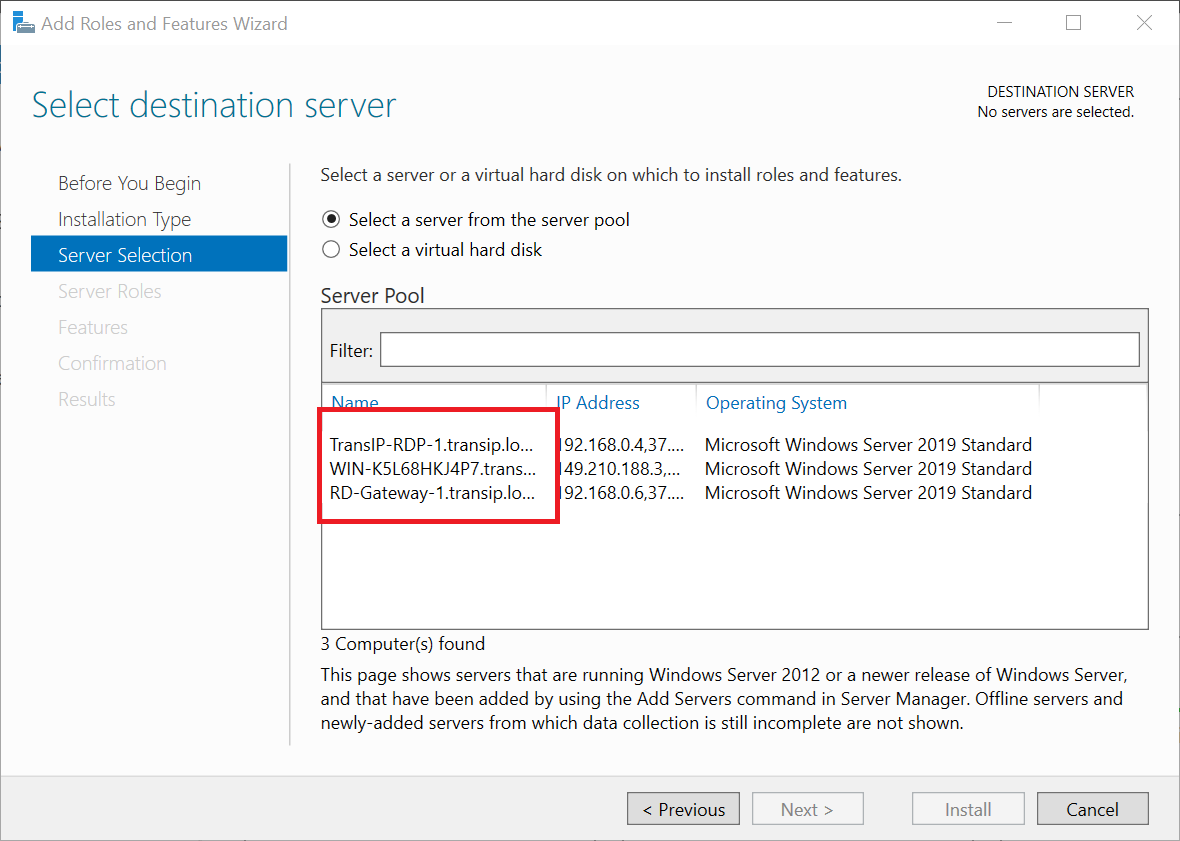Sort by the Operating System column header
1180x841 pixels.
click(x=776, y=402)
